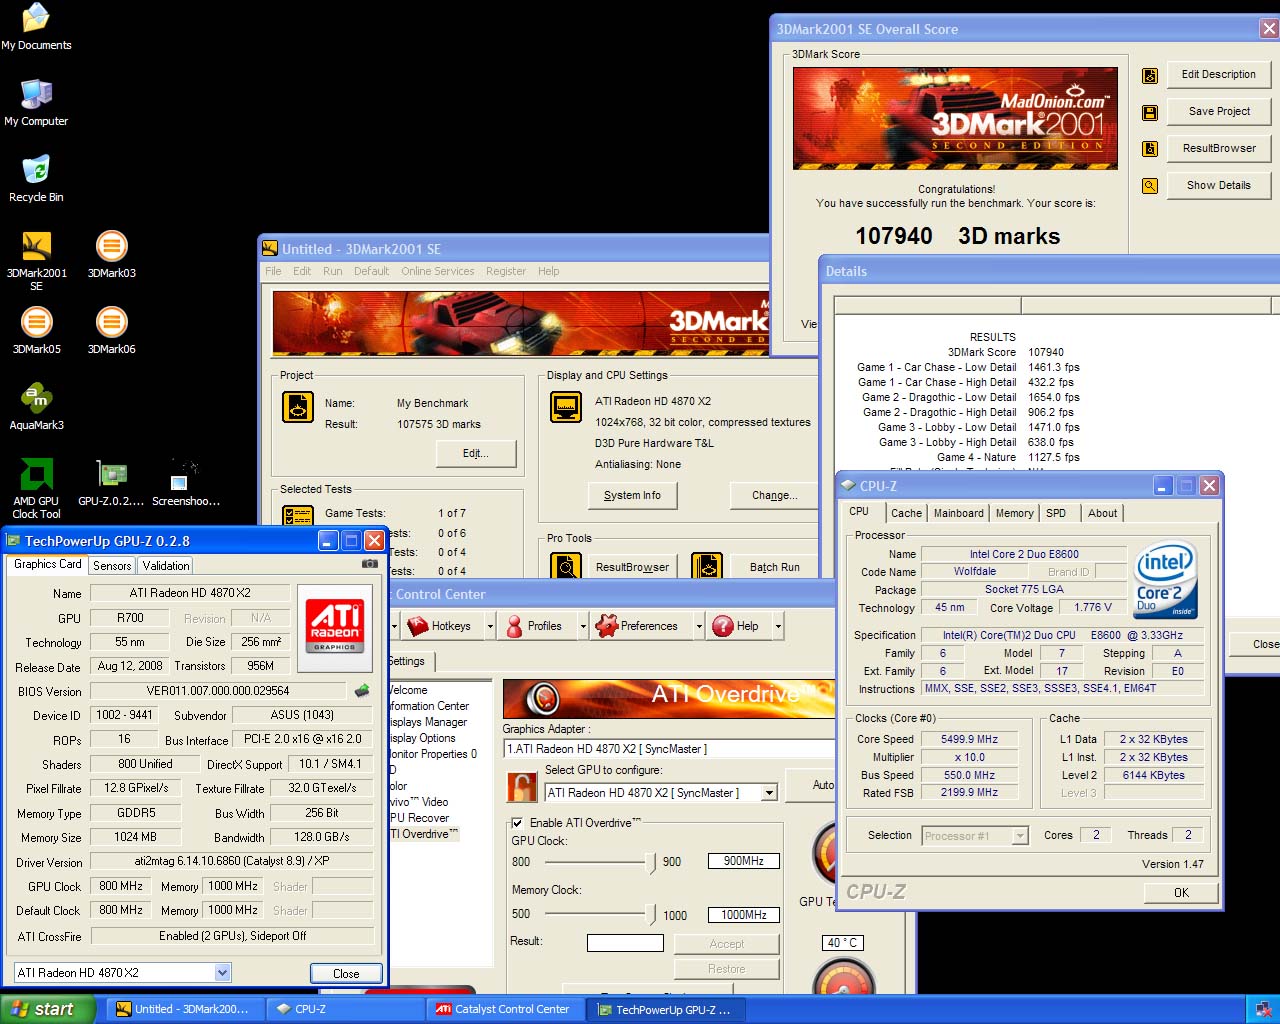Click the GPU Clock slider handle
1280x1024 pixels.
[652, 863]
